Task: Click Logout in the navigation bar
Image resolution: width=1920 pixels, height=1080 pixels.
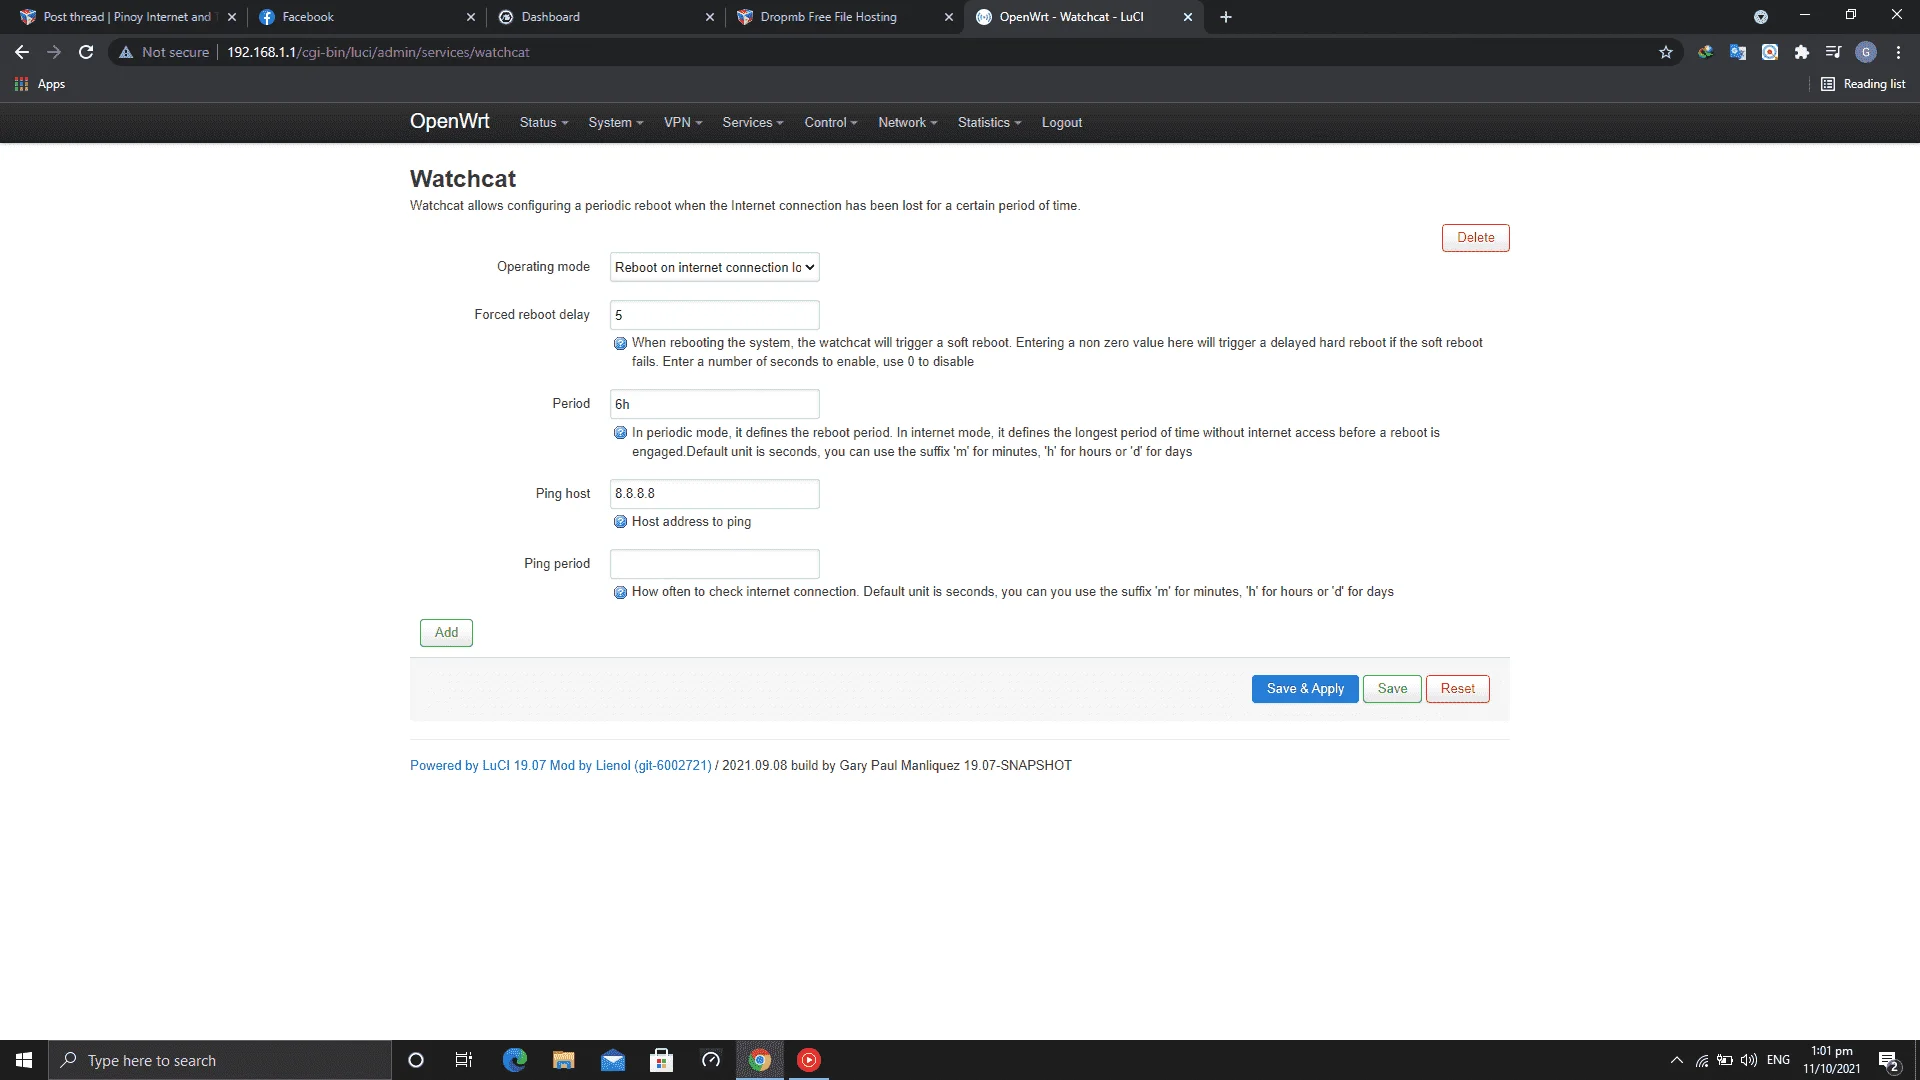Action: [x=1062, y=123]
